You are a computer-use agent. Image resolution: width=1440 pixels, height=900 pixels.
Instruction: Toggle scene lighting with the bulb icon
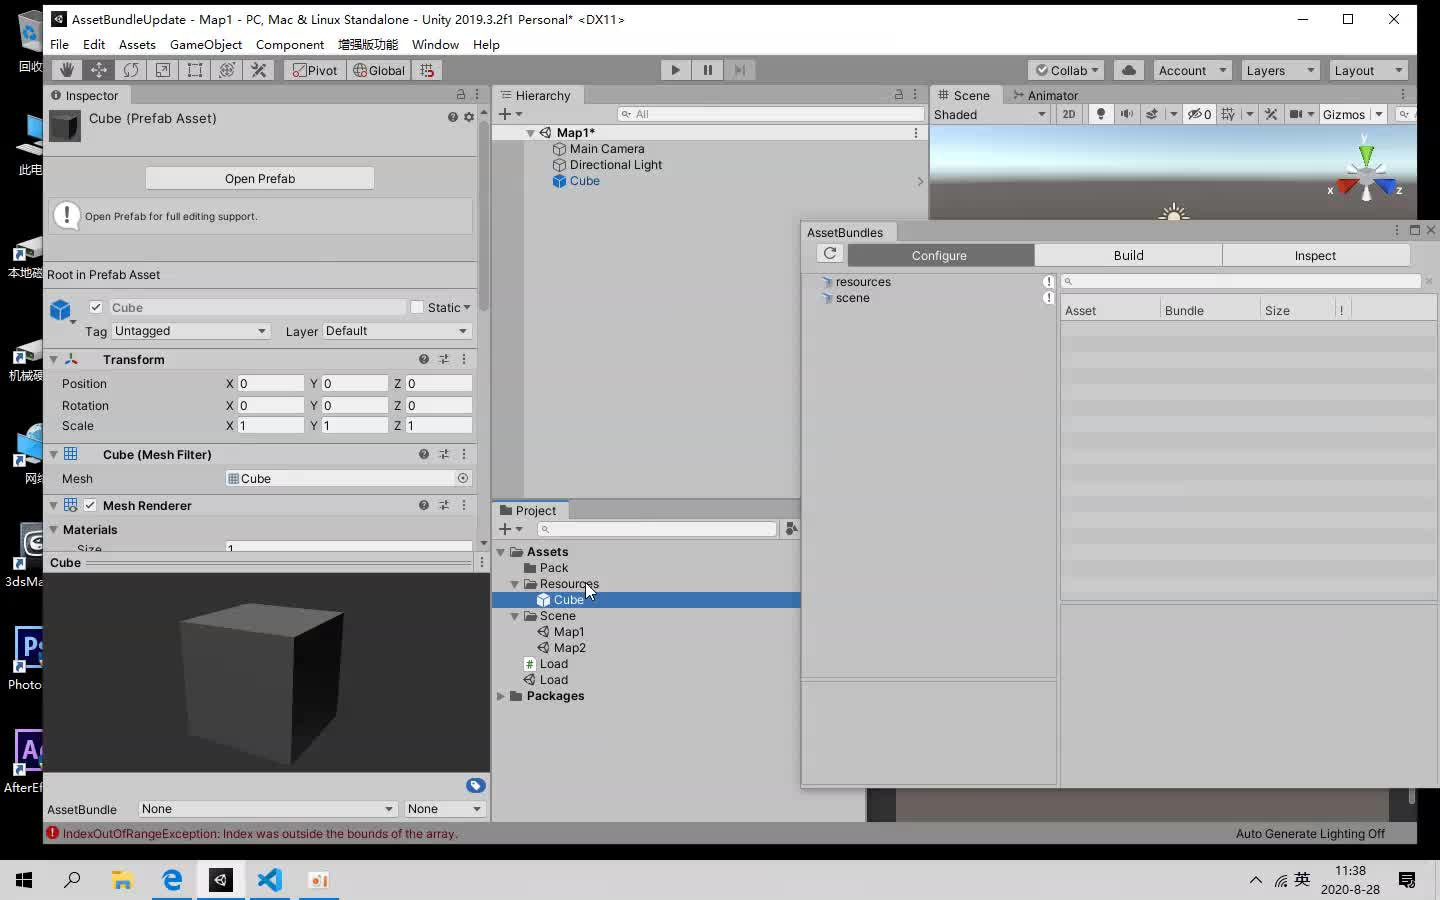[x=1099, y=114]
